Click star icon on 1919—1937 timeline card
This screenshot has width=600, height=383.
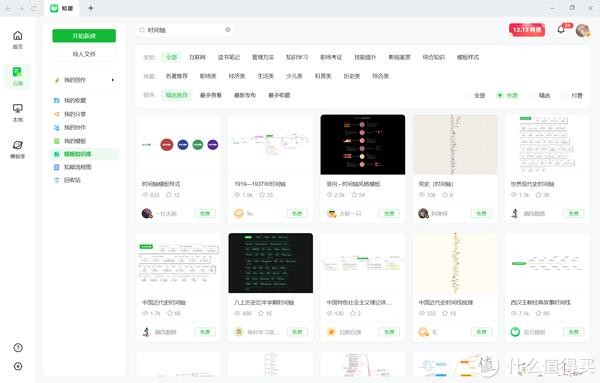tap(262, 195)
